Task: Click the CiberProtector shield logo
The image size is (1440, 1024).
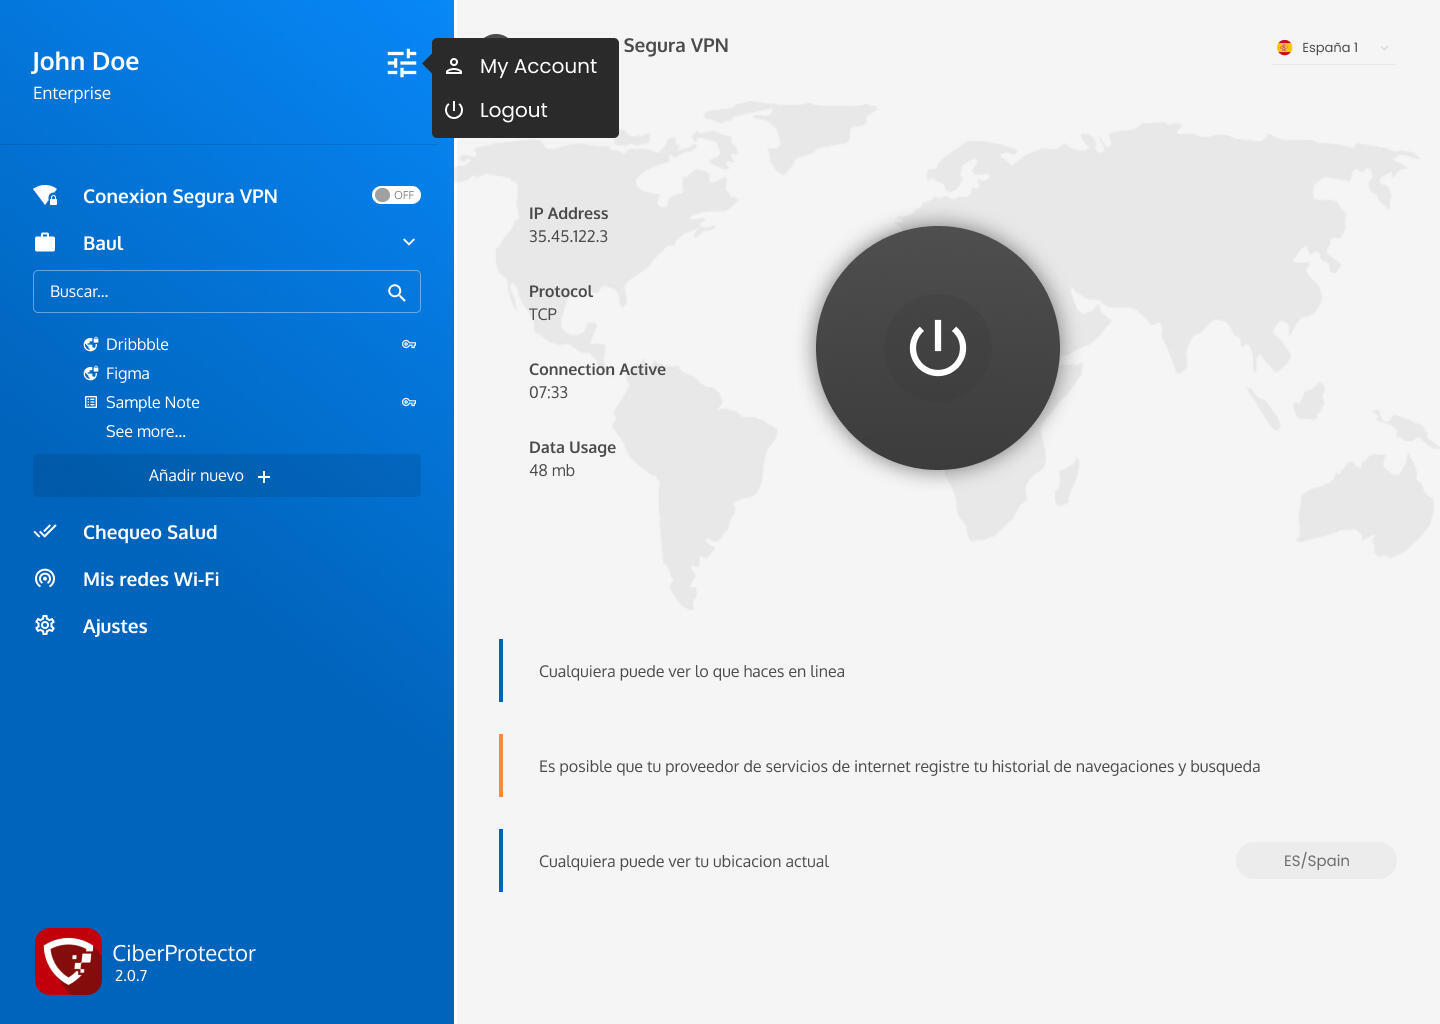Action: coord(68,962)
